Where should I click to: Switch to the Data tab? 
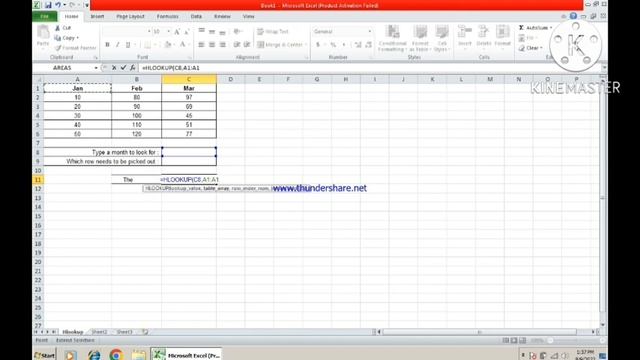click(x=196, y=16)
